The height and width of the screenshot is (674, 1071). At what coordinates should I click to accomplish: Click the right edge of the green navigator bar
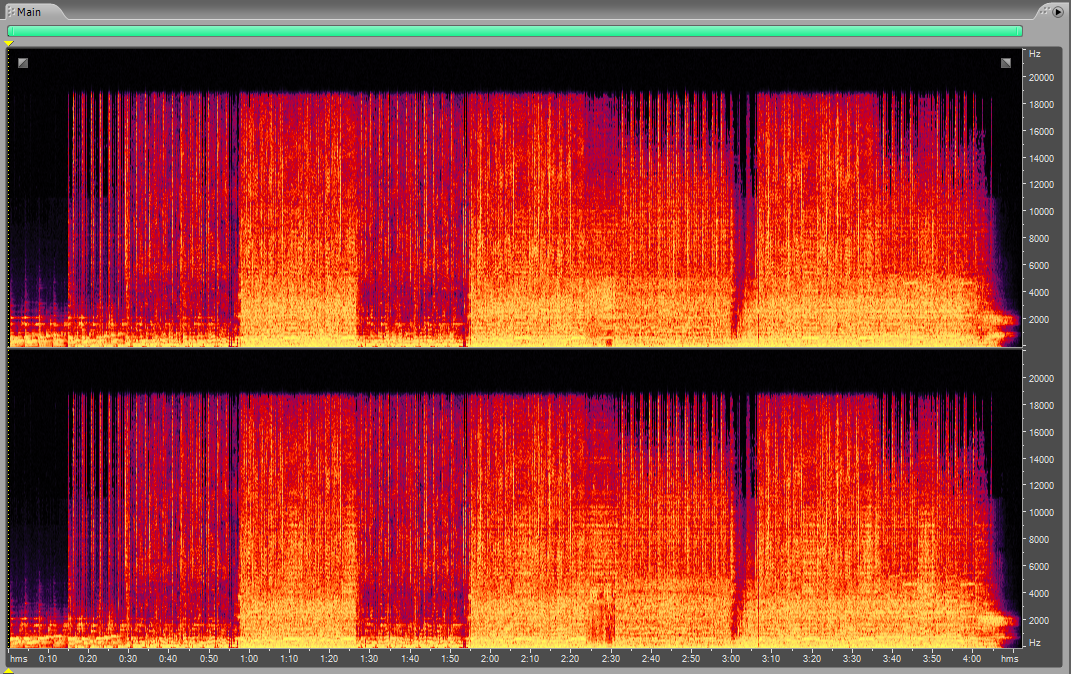tap(1021, 31)
